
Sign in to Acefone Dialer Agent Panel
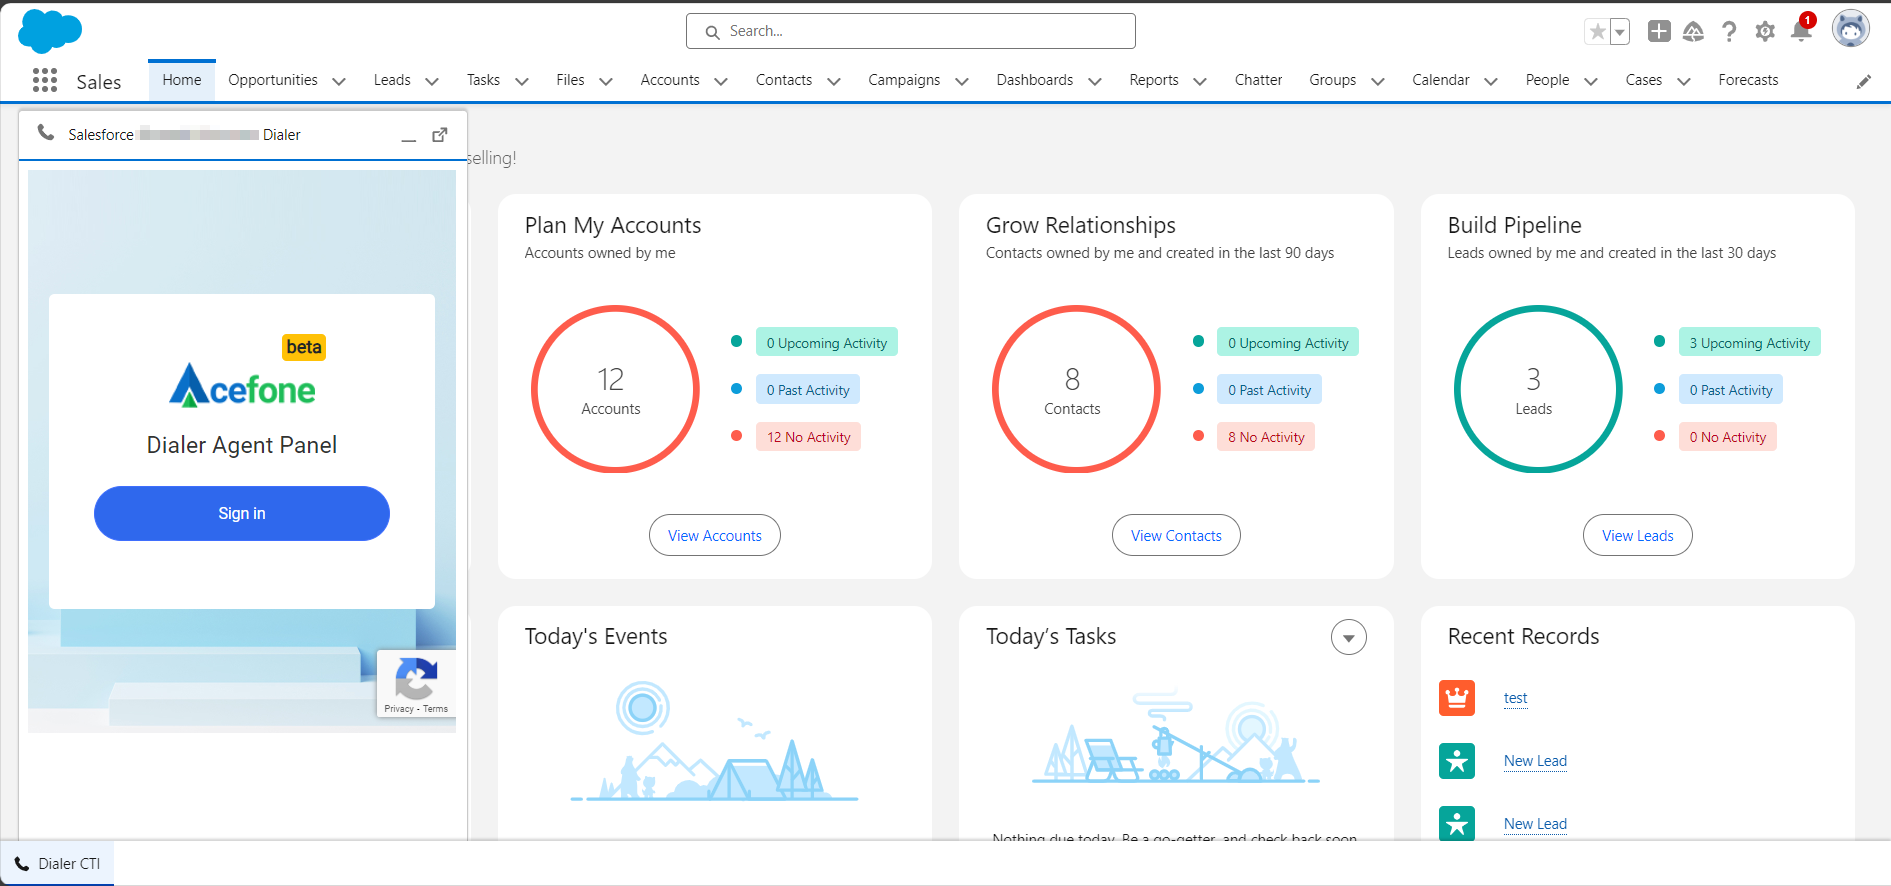(242, 513)
